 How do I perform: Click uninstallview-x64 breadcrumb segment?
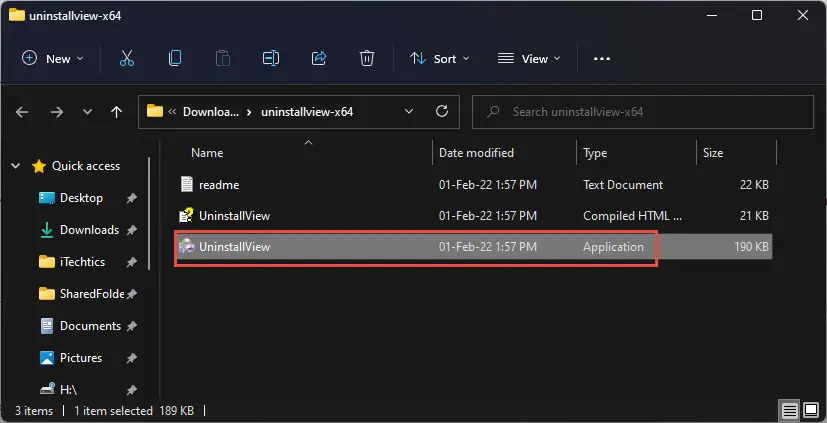pos(307,112)
